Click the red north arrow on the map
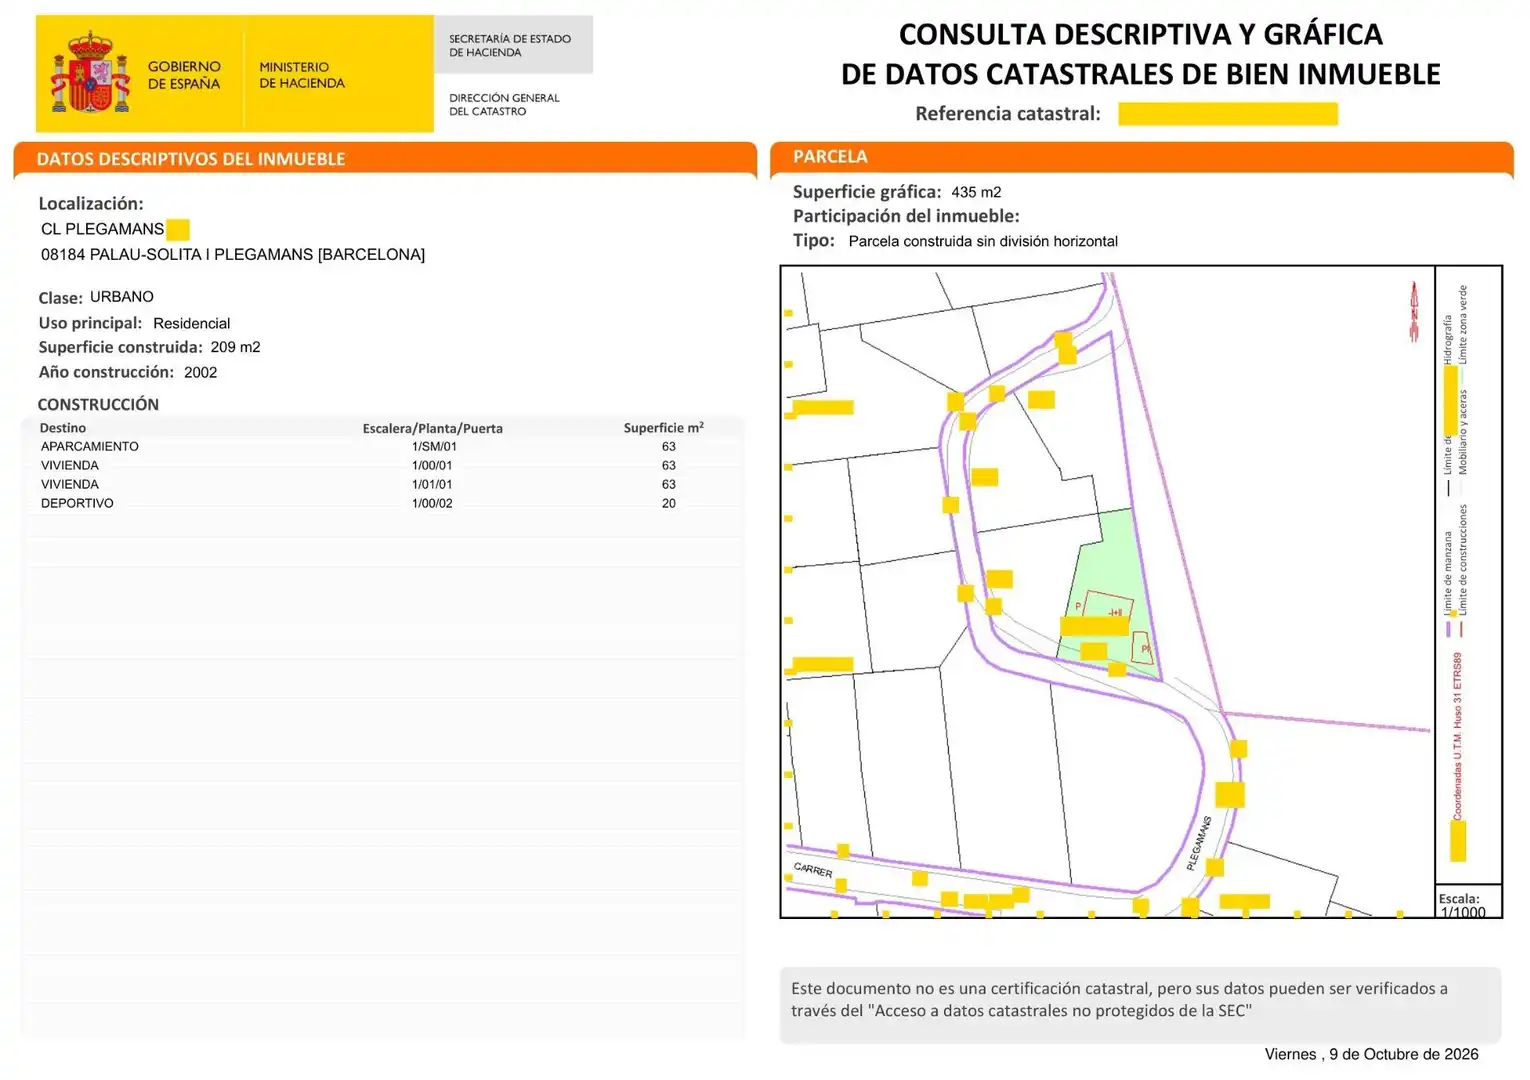 click(x=1414, y=311)
